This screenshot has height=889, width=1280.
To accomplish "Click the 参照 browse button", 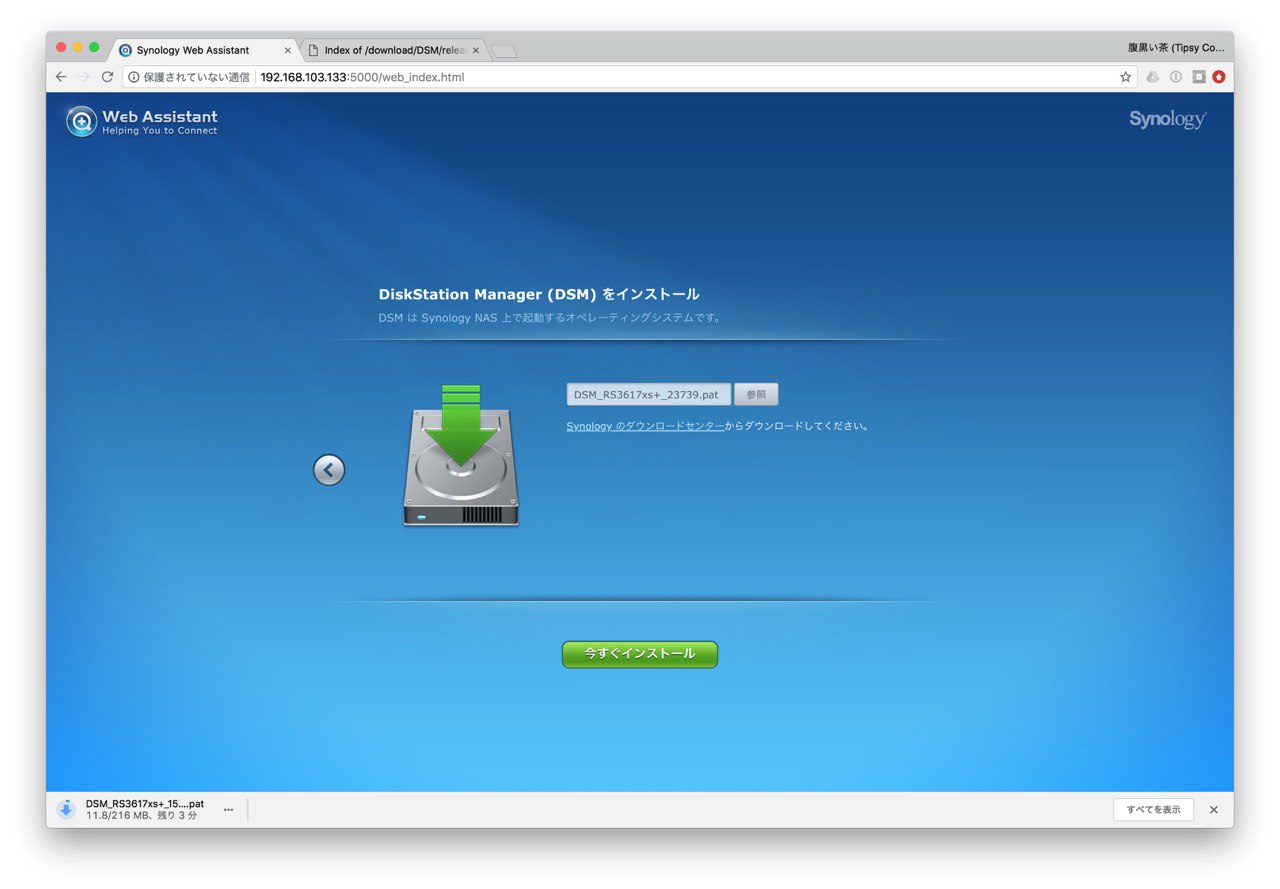I will pos(756,395).
